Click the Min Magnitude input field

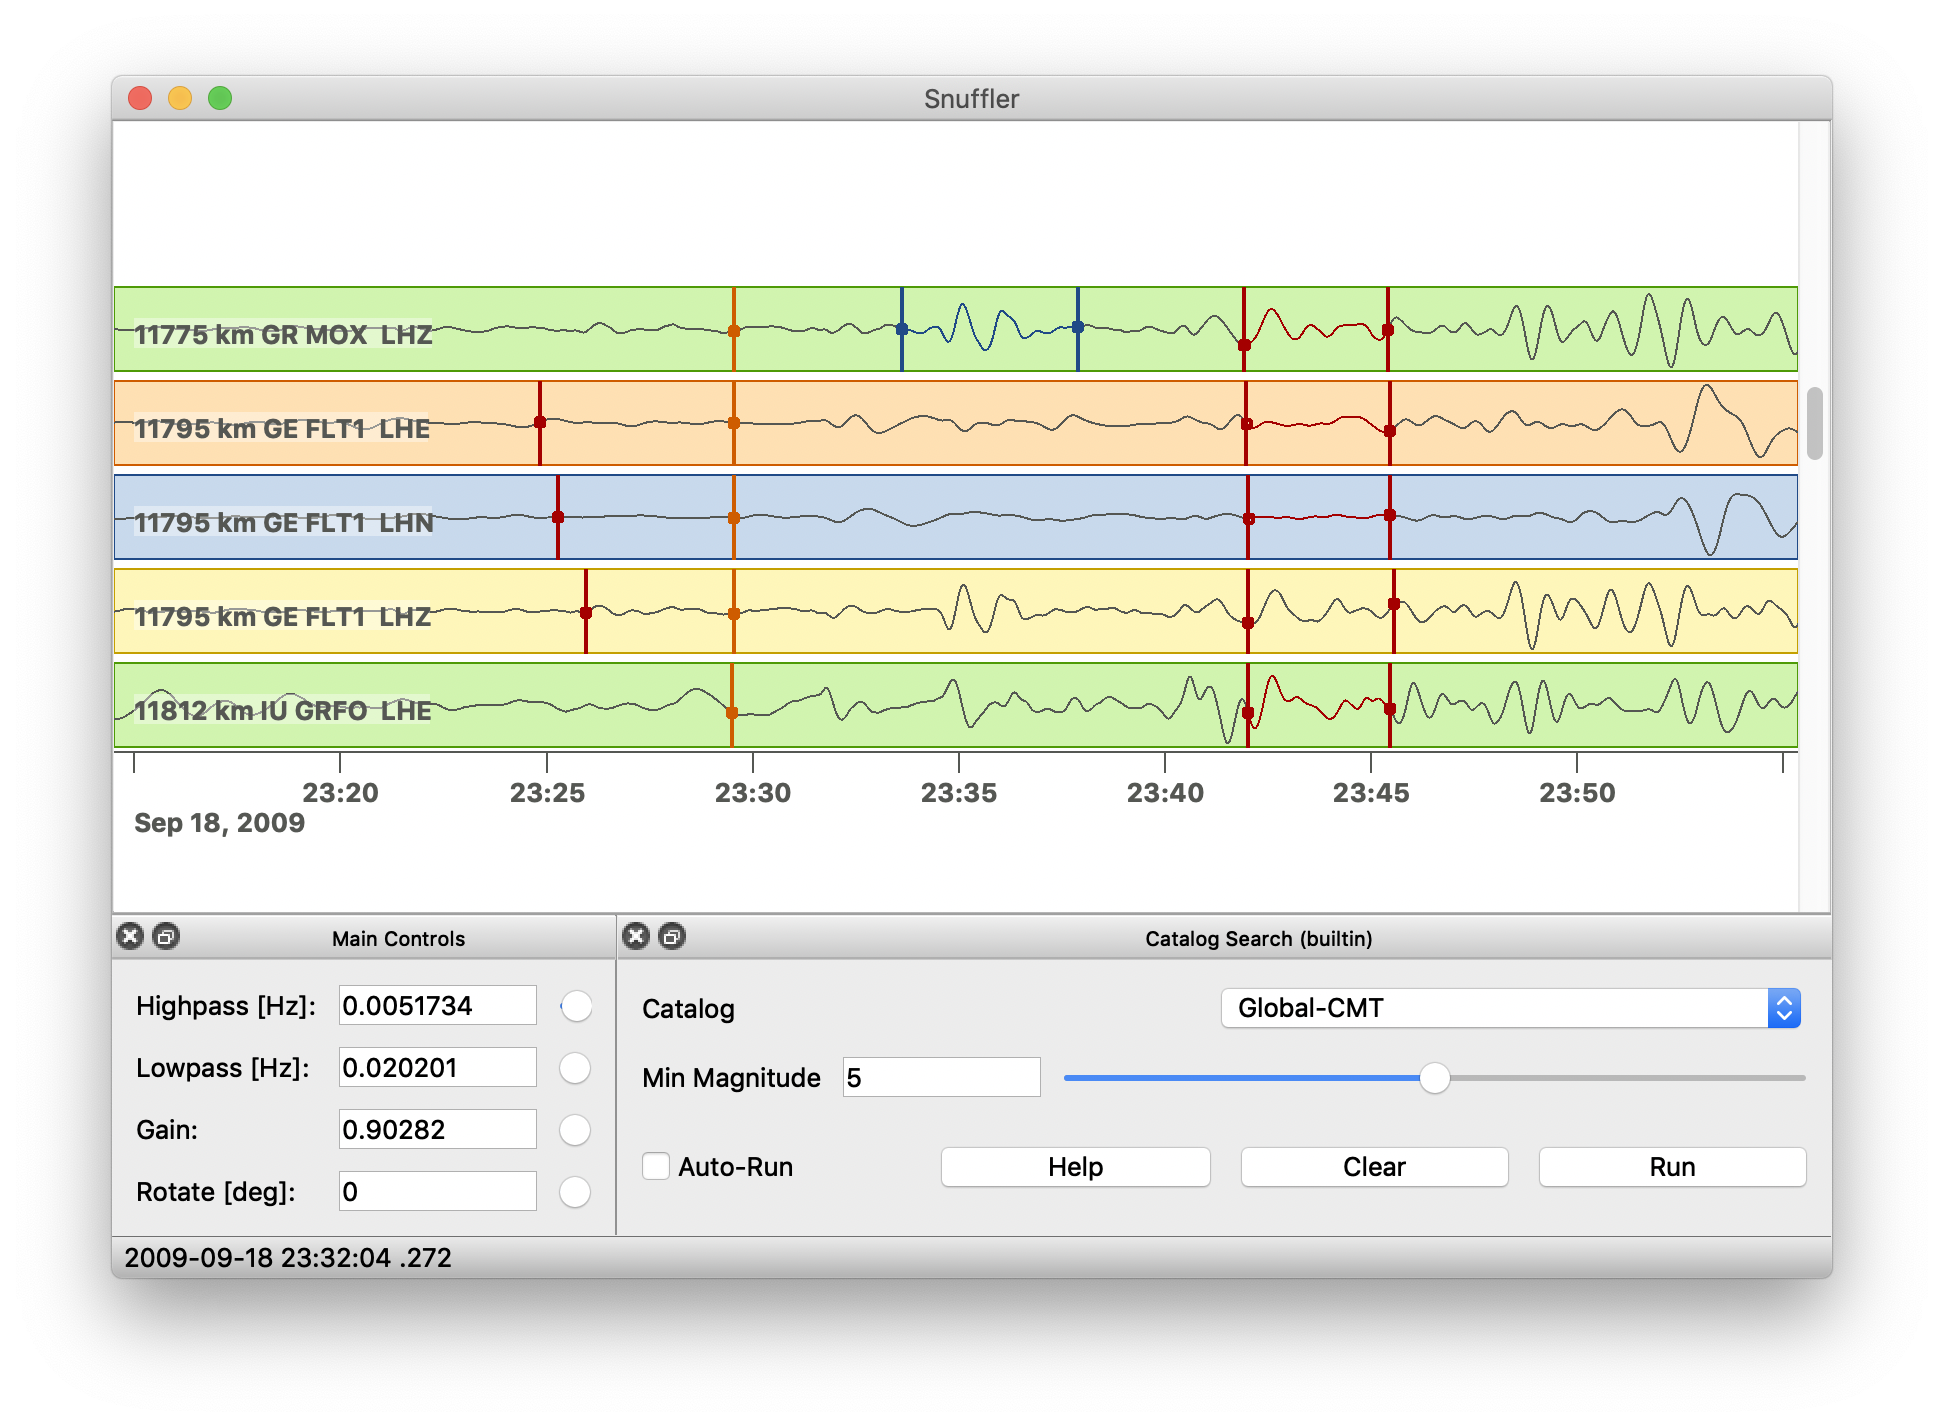pos(941,1077)
